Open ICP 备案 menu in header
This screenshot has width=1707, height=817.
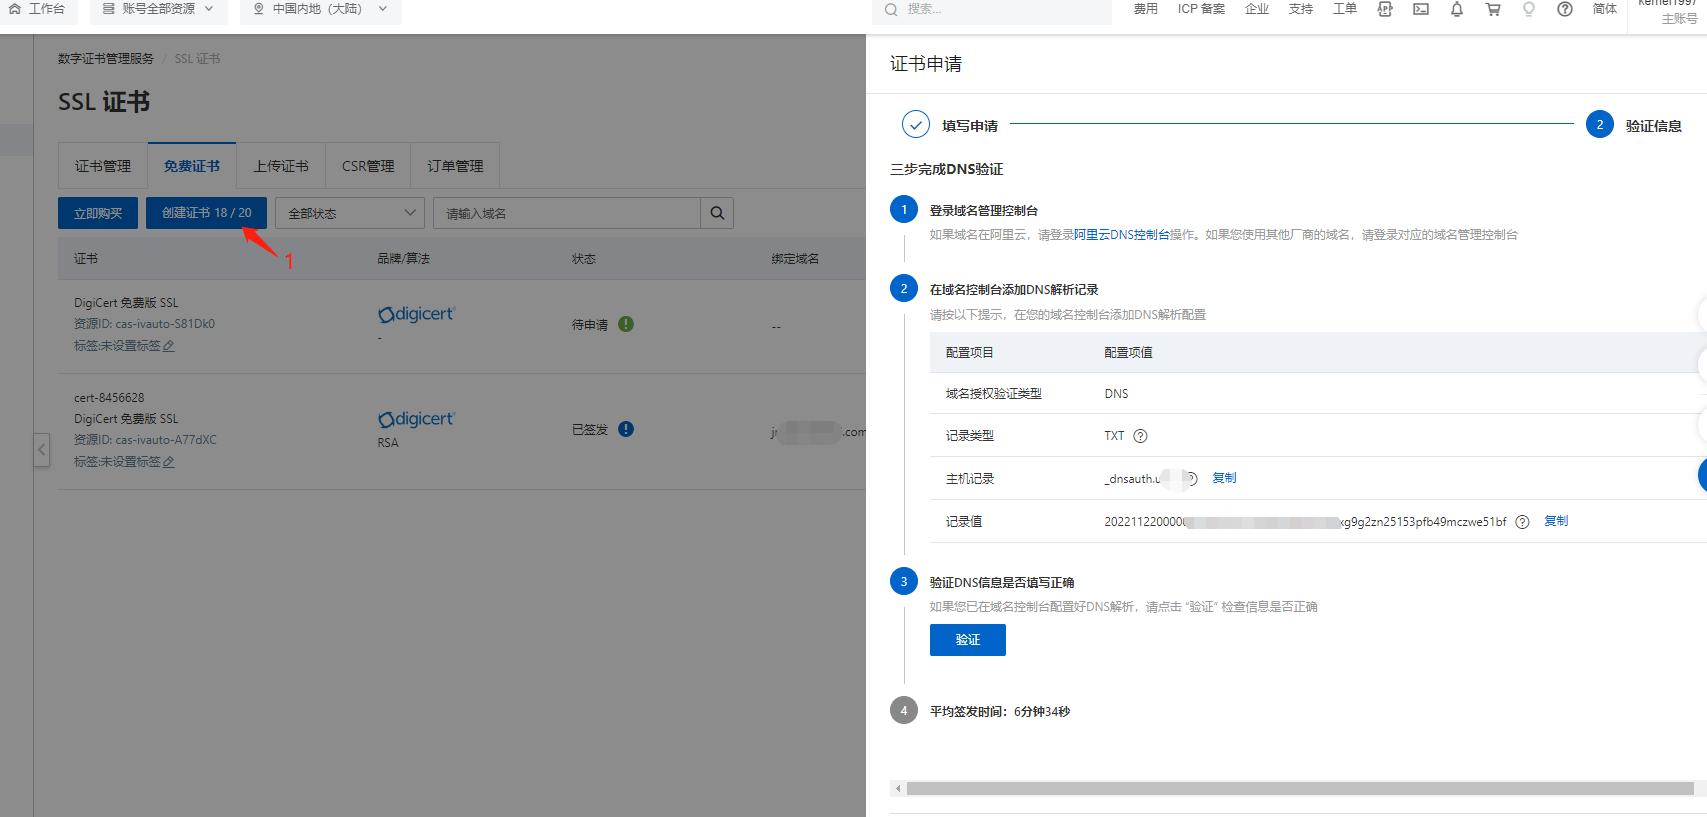tap(1201, 9)
